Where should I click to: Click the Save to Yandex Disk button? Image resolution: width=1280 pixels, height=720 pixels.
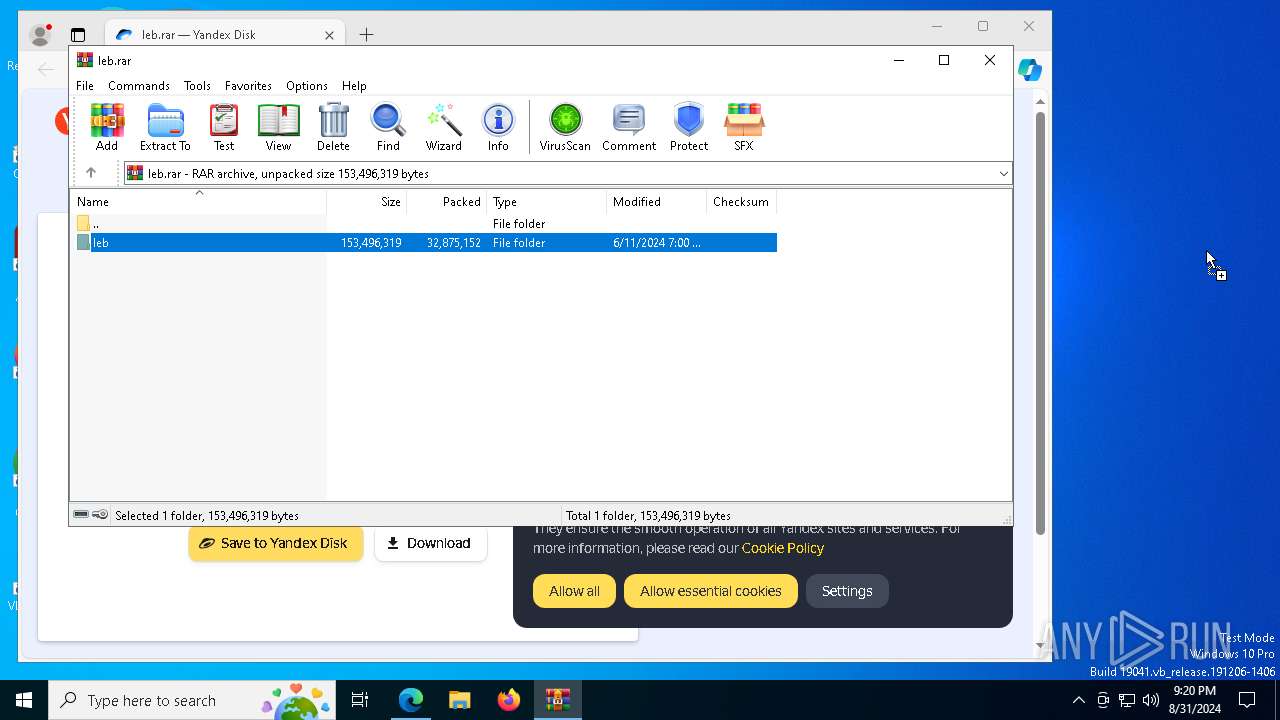275,543
